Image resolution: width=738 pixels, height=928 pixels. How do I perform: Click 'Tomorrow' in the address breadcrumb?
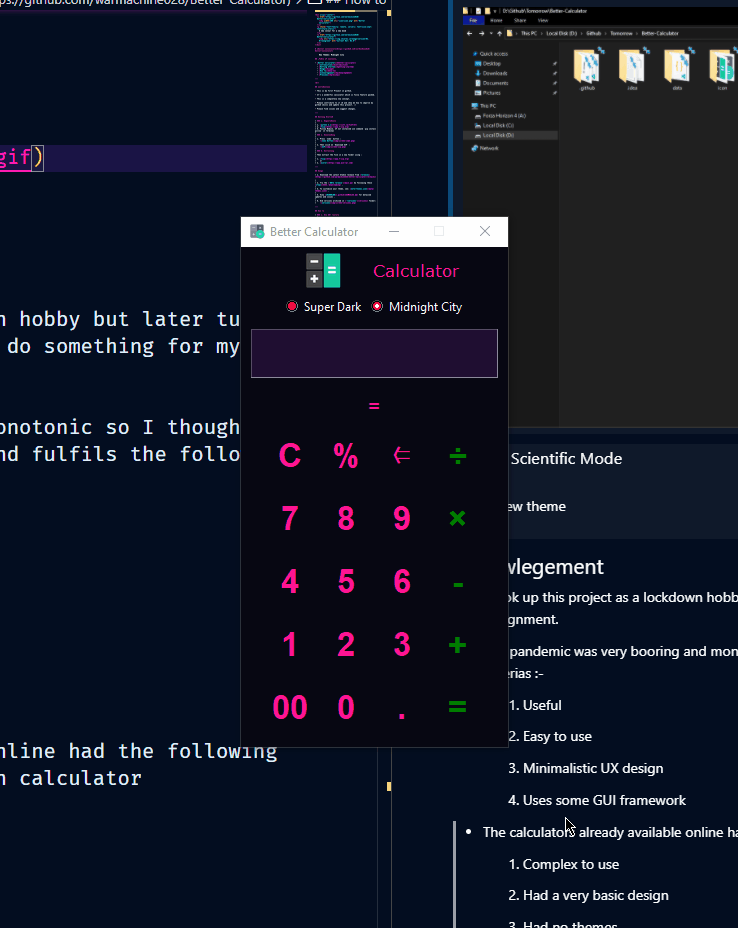click(621, 33)
